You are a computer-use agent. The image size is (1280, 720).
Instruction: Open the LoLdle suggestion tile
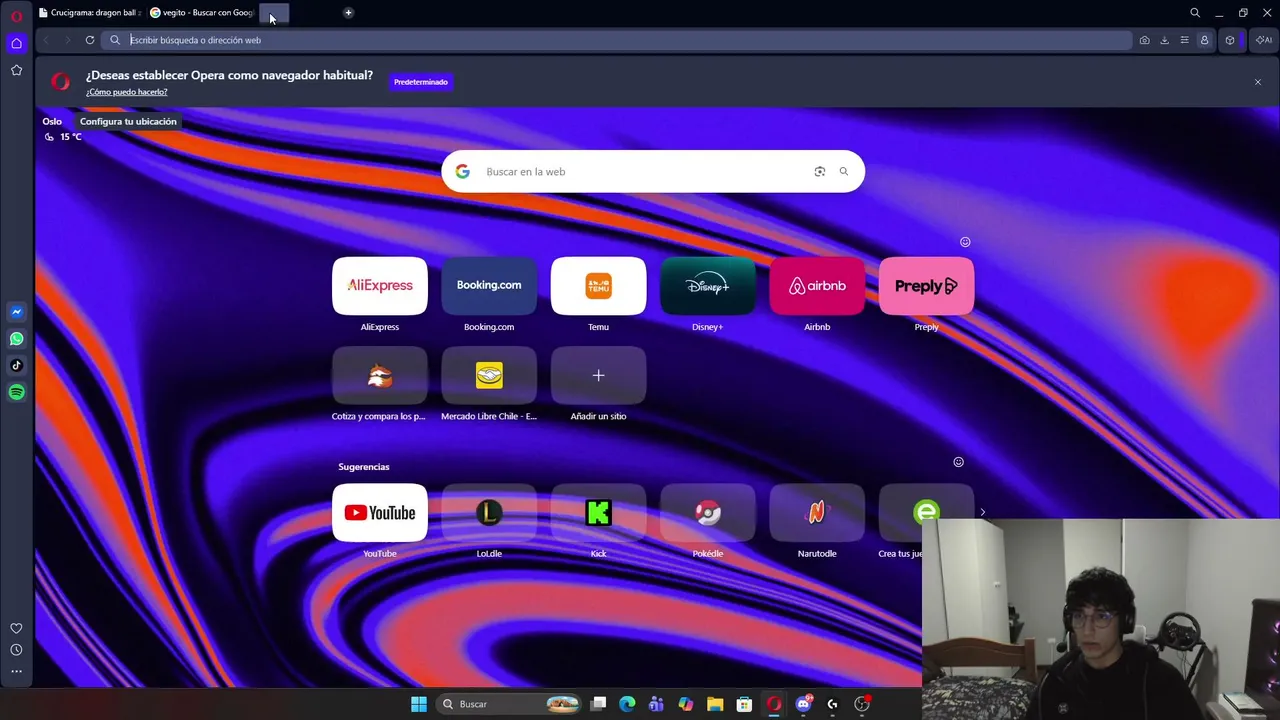(489, 513)
